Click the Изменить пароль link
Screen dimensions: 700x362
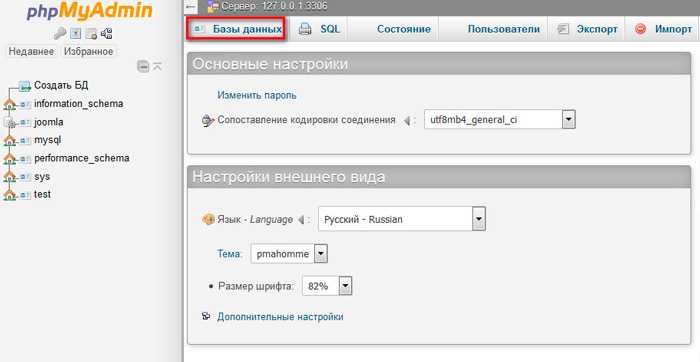click(x=257, y=95)
